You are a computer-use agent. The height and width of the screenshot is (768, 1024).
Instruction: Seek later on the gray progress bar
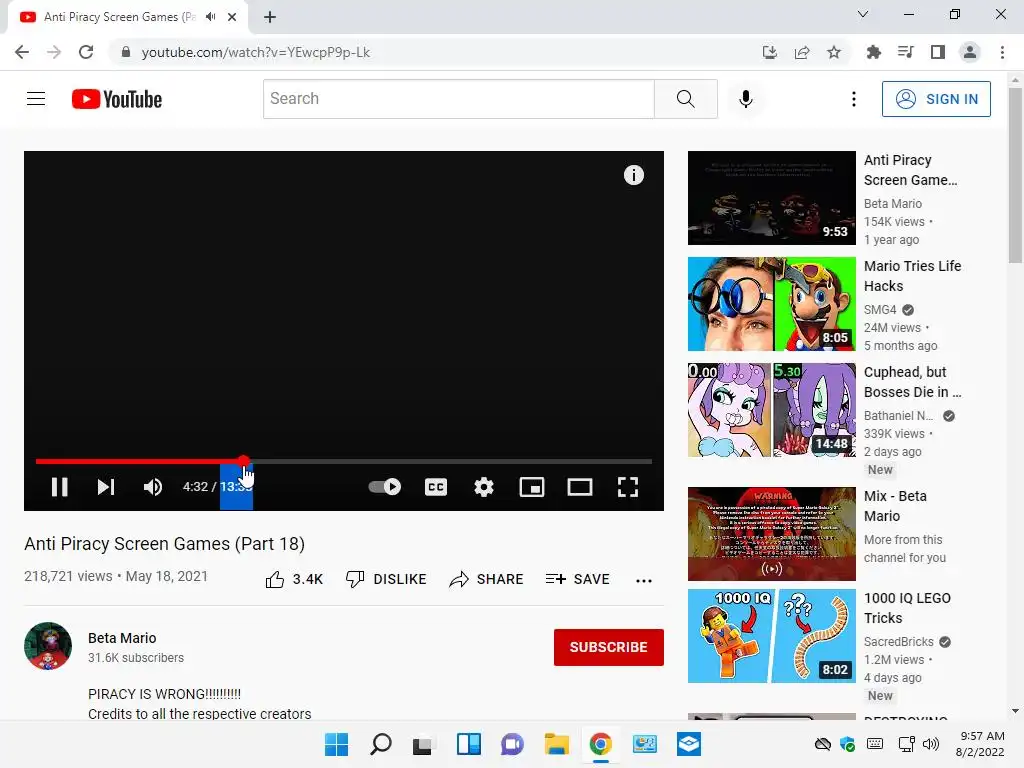click(x=451, y=461)
